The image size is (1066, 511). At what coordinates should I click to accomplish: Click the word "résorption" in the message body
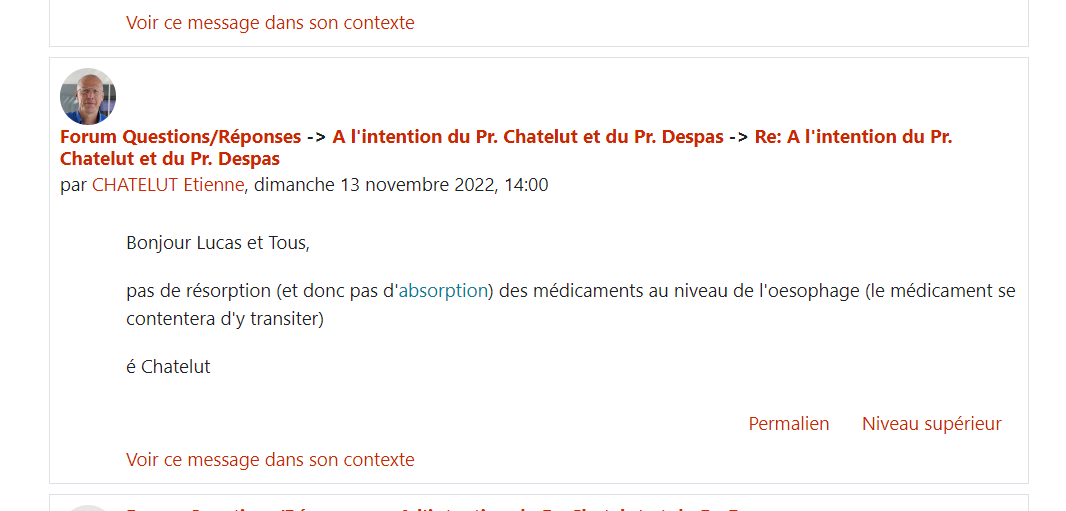[x=228, y=291]
